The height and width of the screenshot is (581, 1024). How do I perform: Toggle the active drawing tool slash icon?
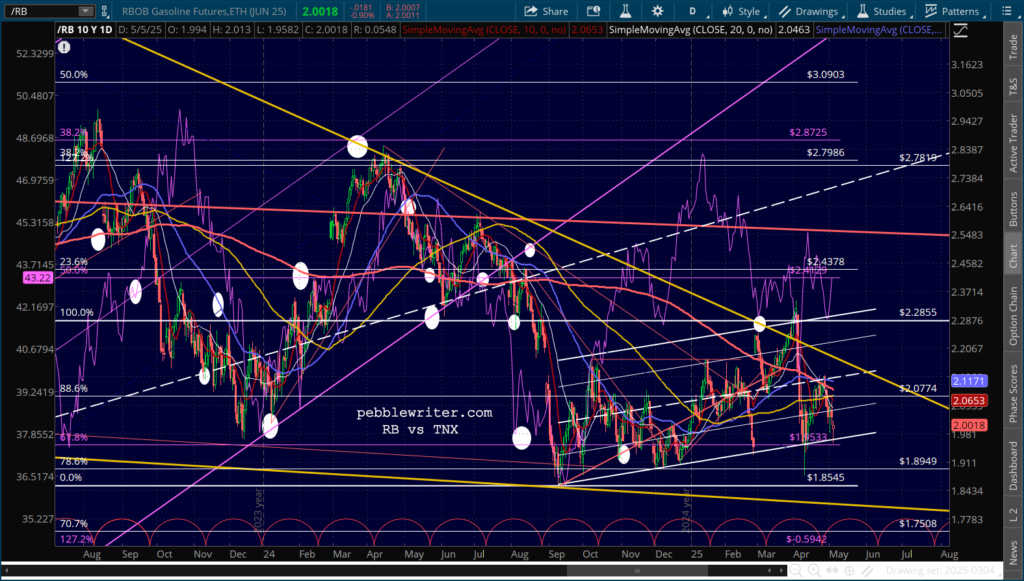pos(867,571)
